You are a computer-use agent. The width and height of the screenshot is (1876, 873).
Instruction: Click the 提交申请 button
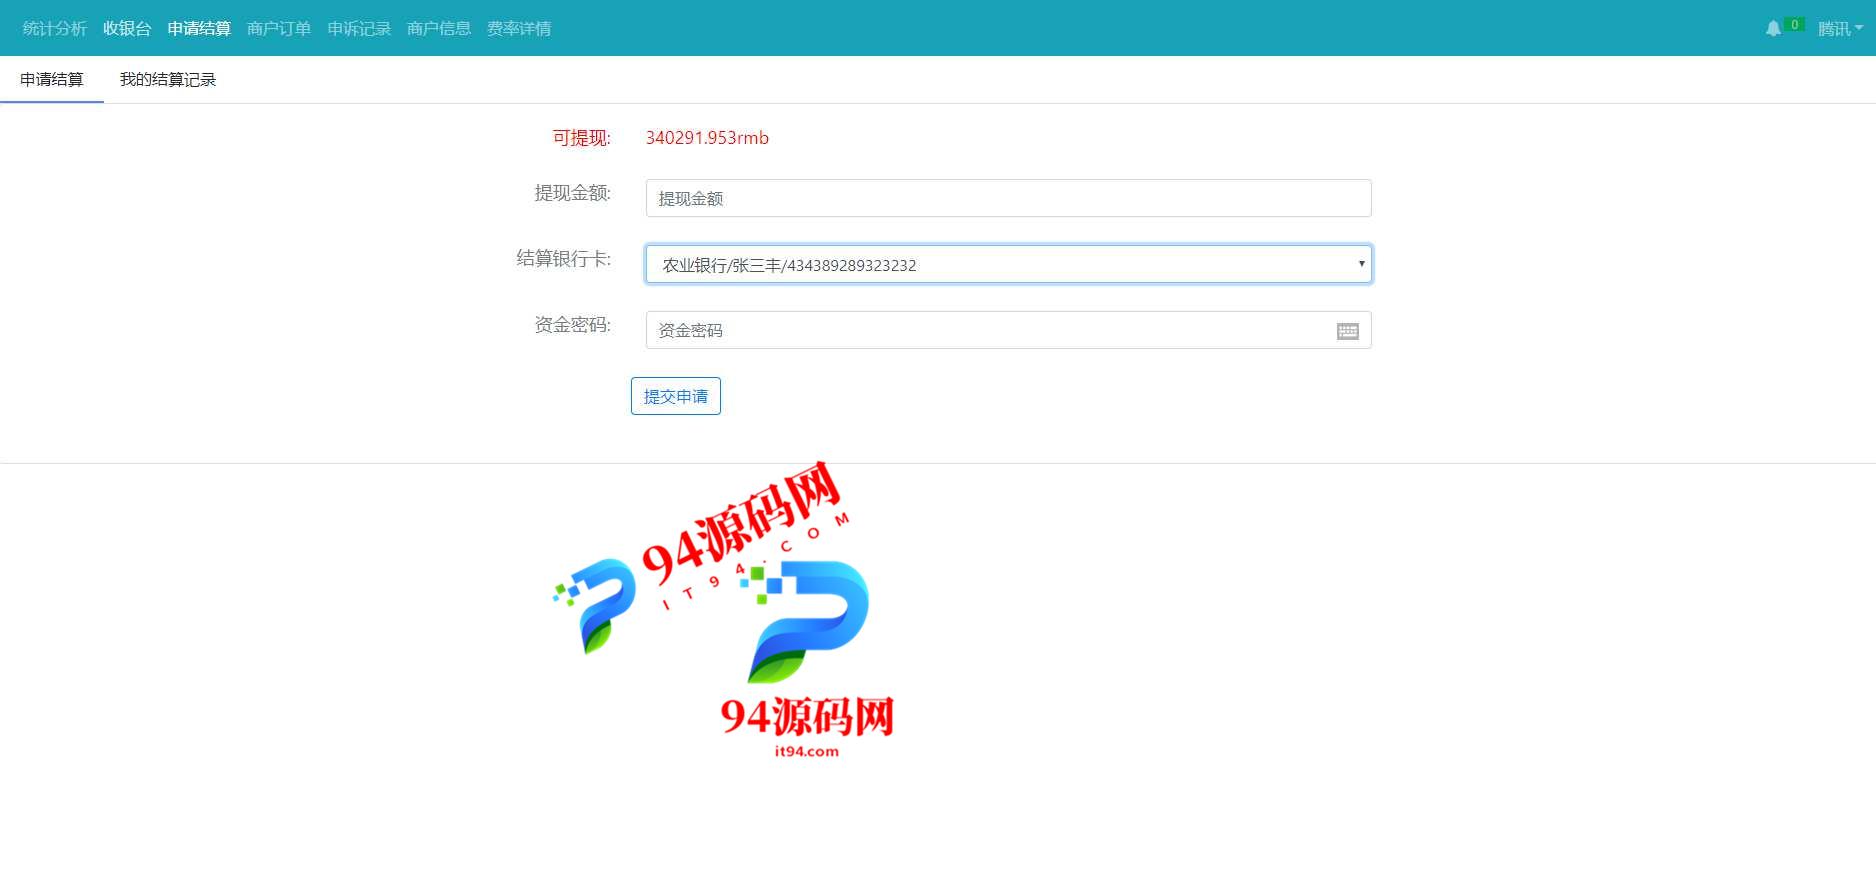coord(676,396)
